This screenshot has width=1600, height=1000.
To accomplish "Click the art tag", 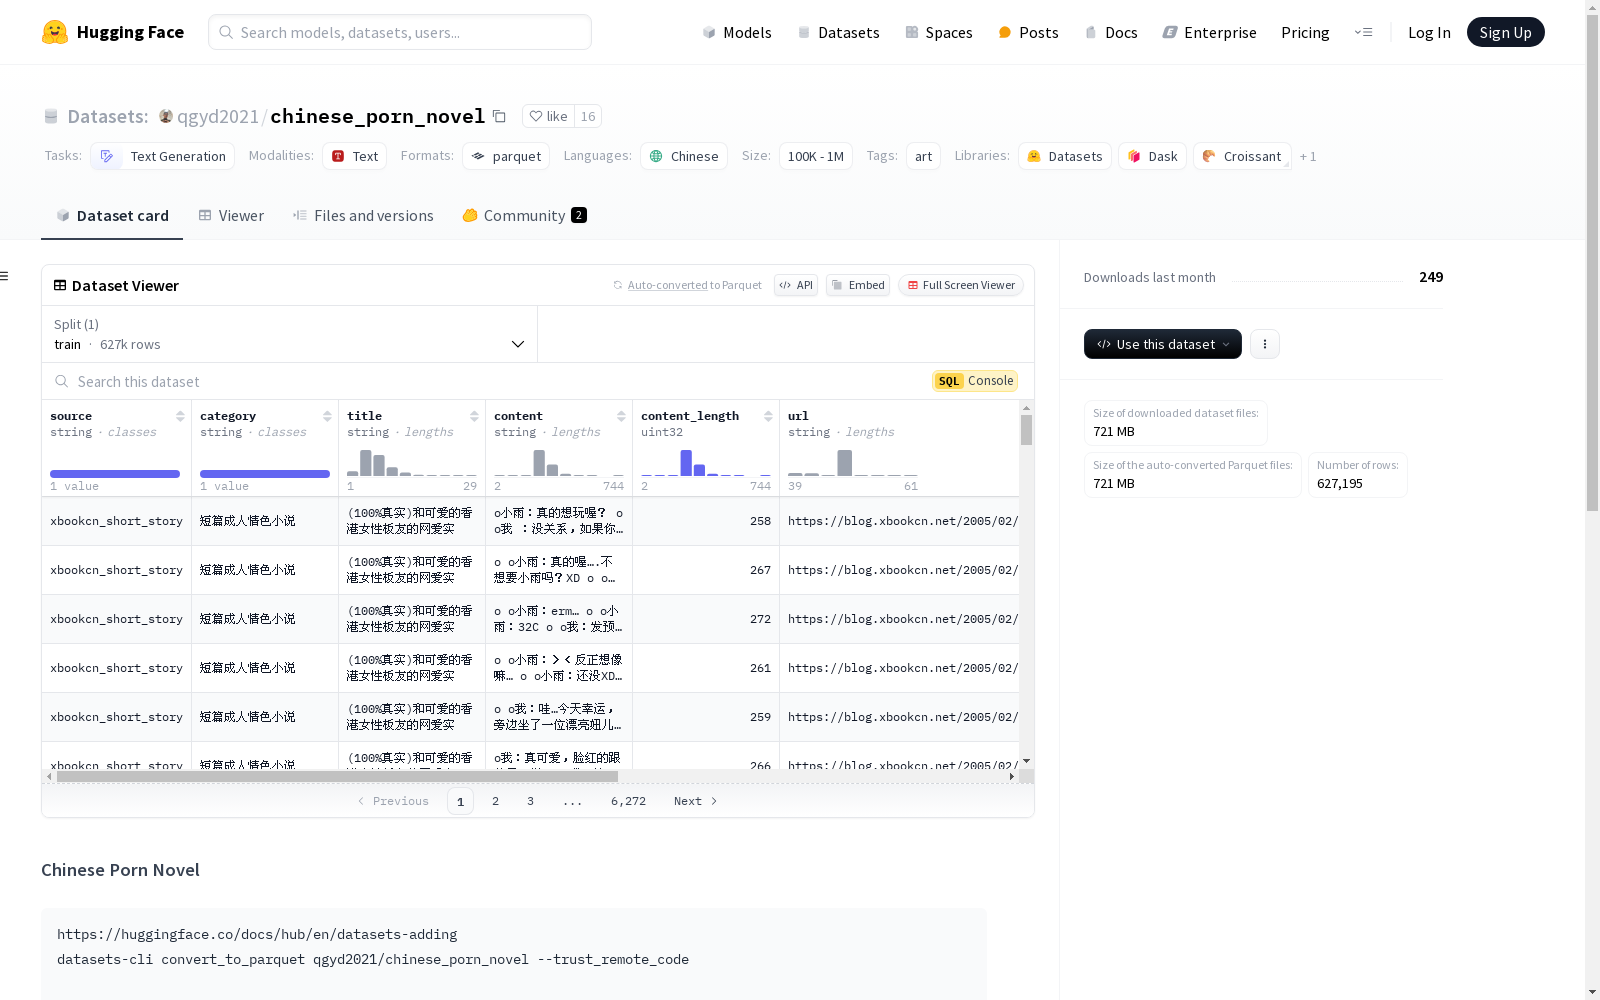I will pyautogui.click(x=924, y=156).
